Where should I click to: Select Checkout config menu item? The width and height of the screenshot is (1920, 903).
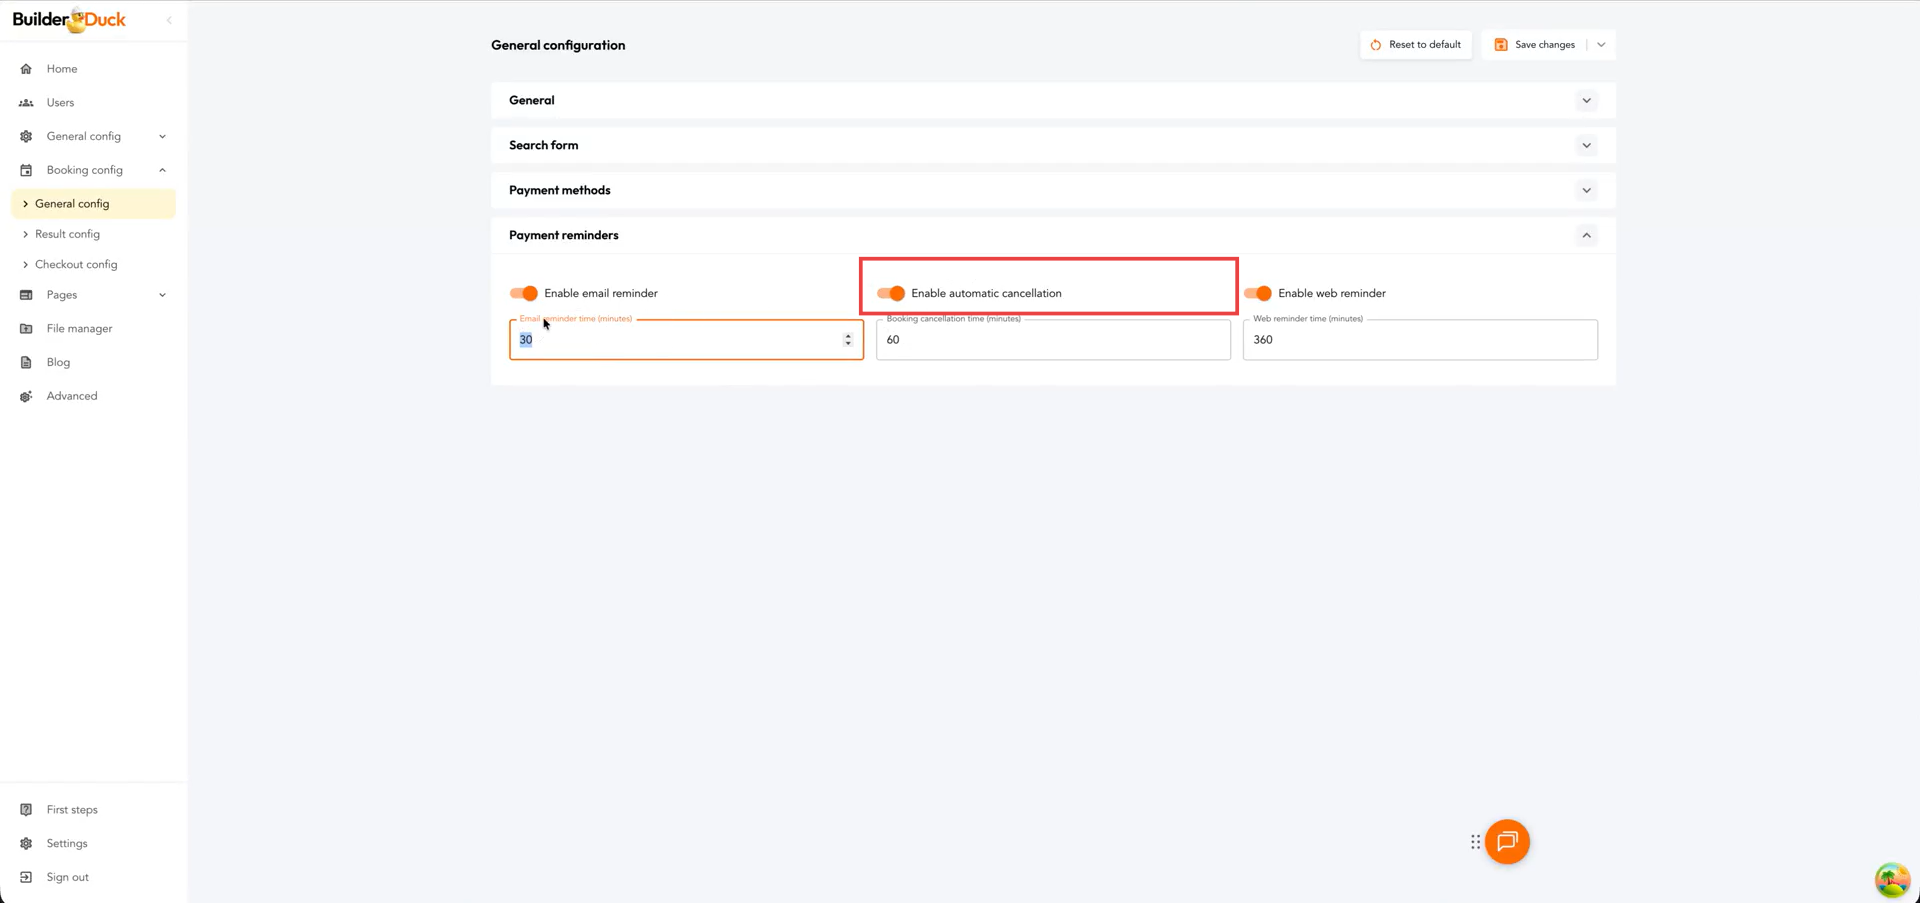[x=76, y=265]
